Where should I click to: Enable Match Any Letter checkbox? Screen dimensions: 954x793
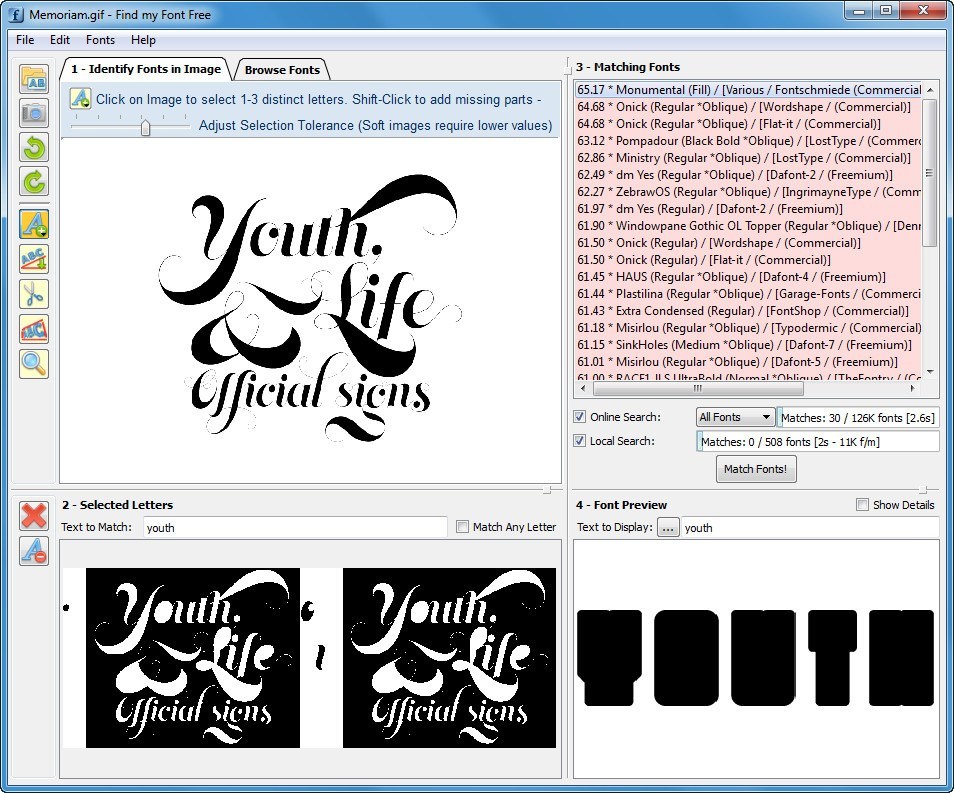tap(462, 527)
